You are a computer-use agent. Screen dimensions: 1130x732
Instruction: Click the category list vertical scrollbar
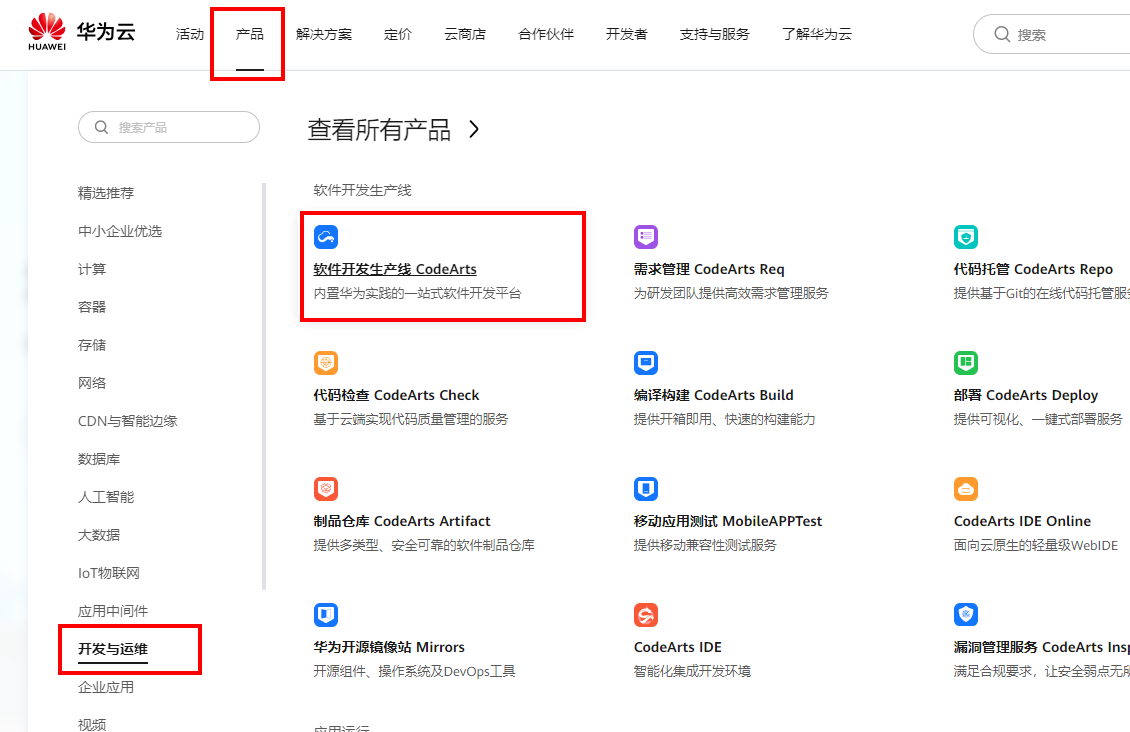(264, 386)
